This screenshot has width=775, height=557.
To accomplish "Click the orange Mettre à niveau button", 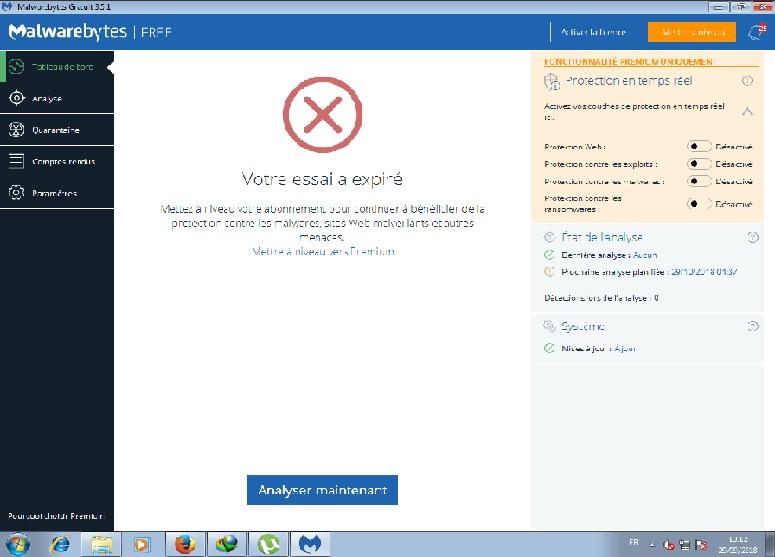I will pos(691,32).
